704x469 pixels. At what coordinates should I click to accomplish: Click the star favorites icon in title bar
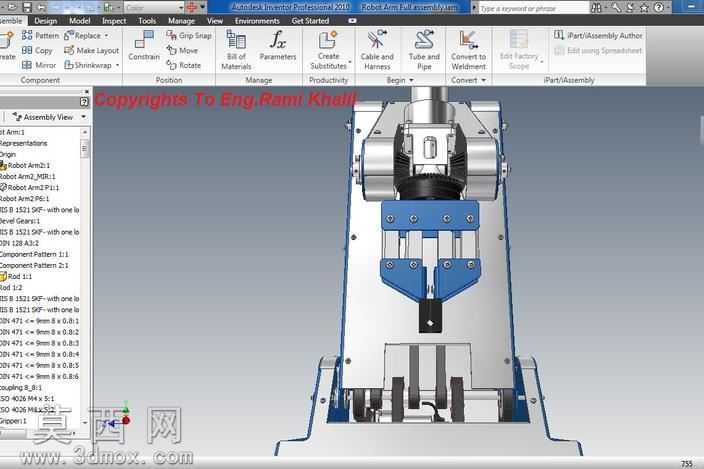(643, 7)
